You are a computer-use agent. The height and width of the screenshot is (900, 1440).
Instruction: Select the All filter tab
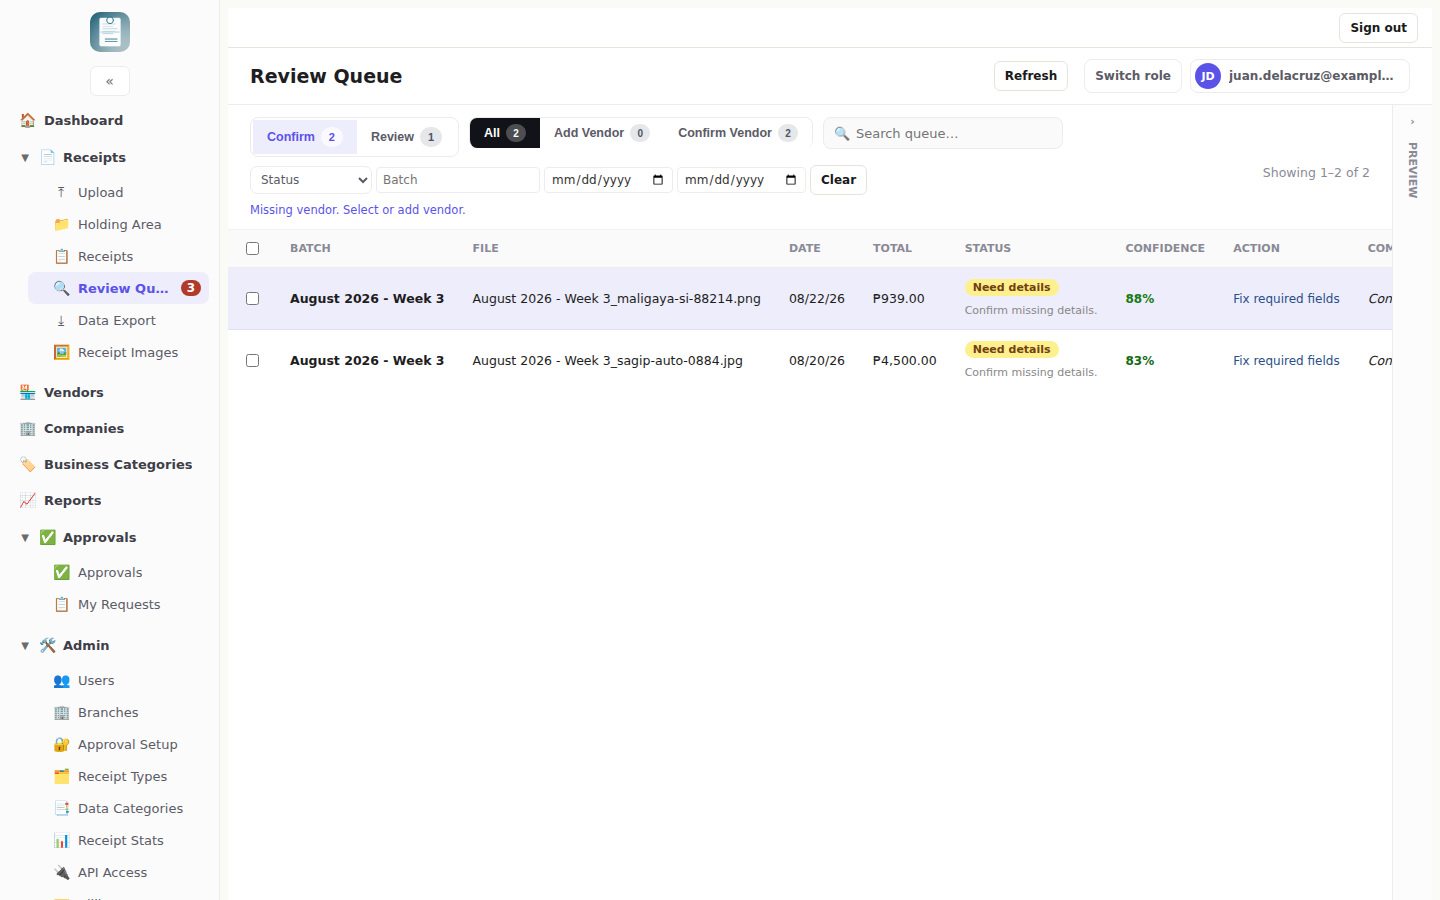click(505, 133)
